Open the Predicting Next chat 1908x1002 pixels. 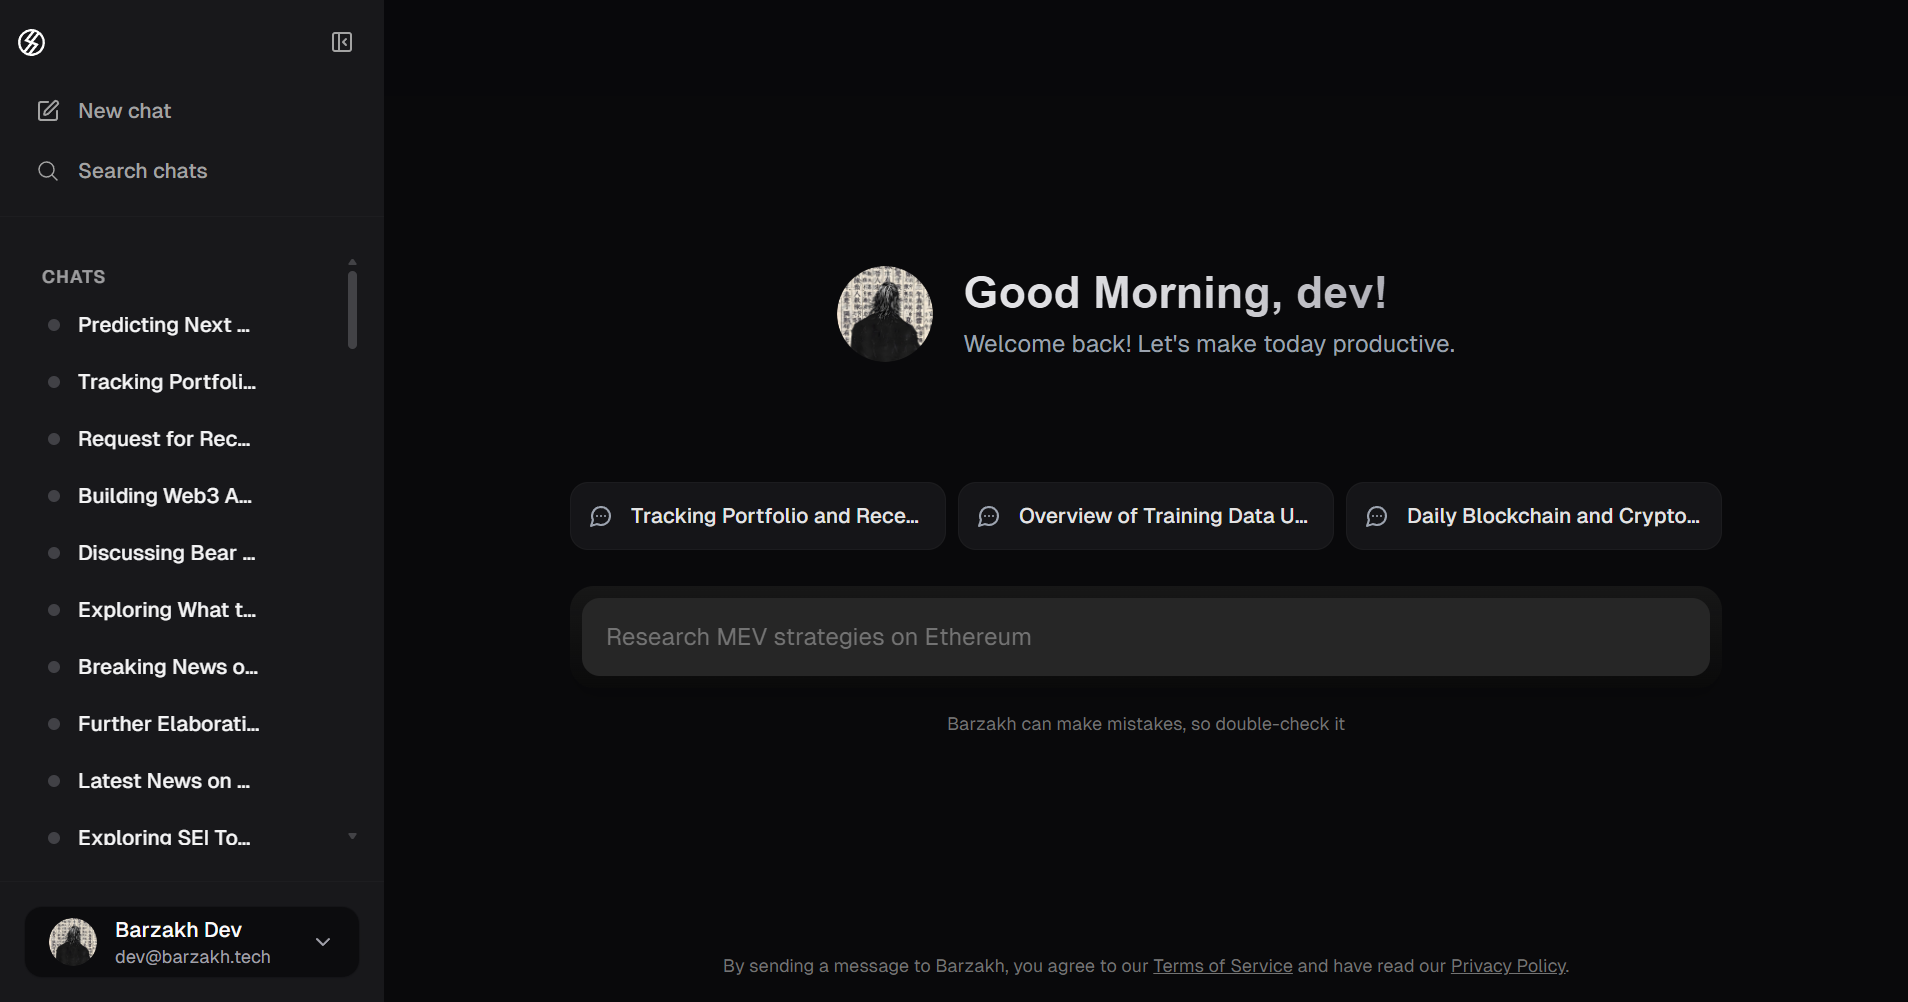tap(164, 325)
